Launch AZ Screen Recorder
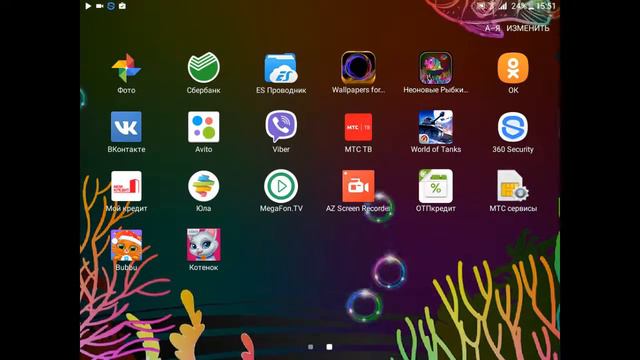 (x=358, y=186)
